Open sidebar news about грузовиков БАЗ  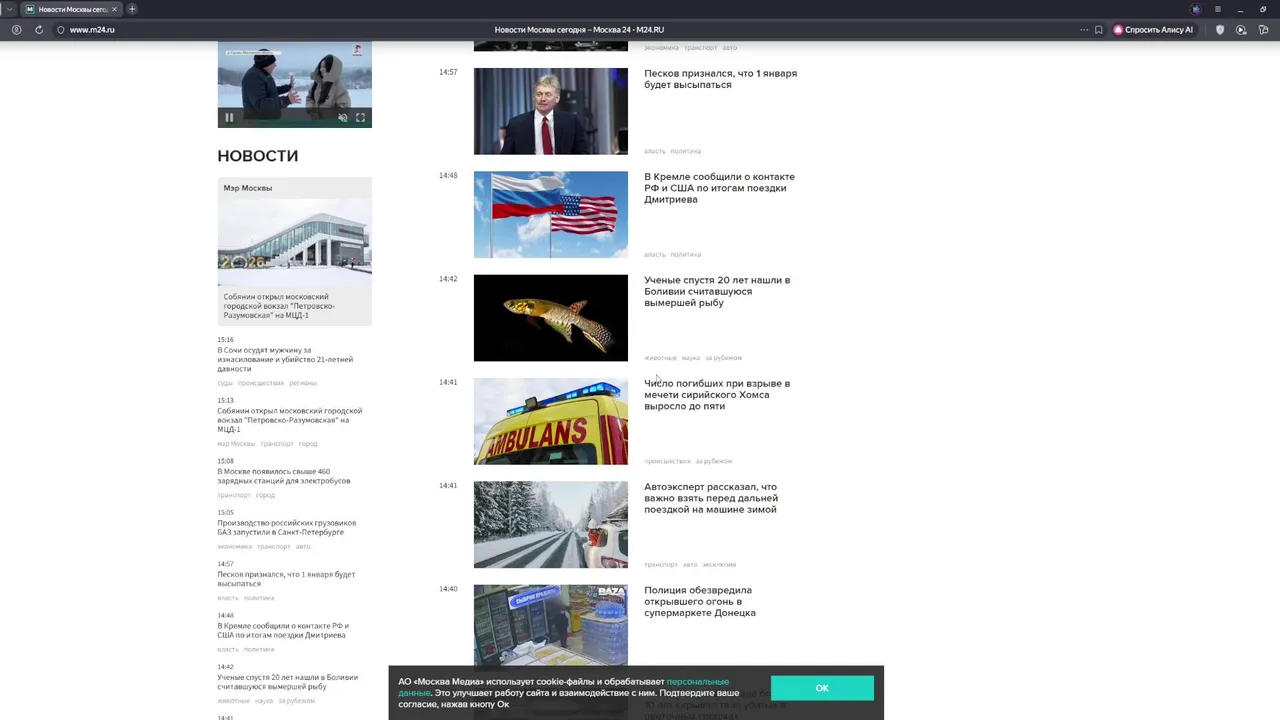(x=287, y=527)
